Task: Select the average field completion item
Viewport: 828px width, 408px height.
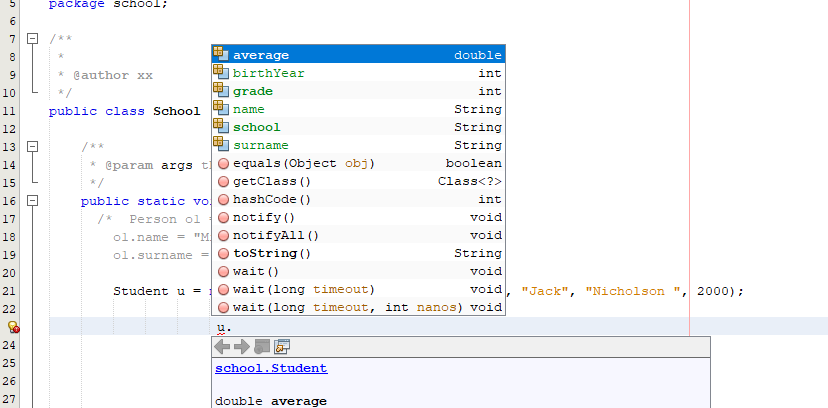Action: [359, 55]
